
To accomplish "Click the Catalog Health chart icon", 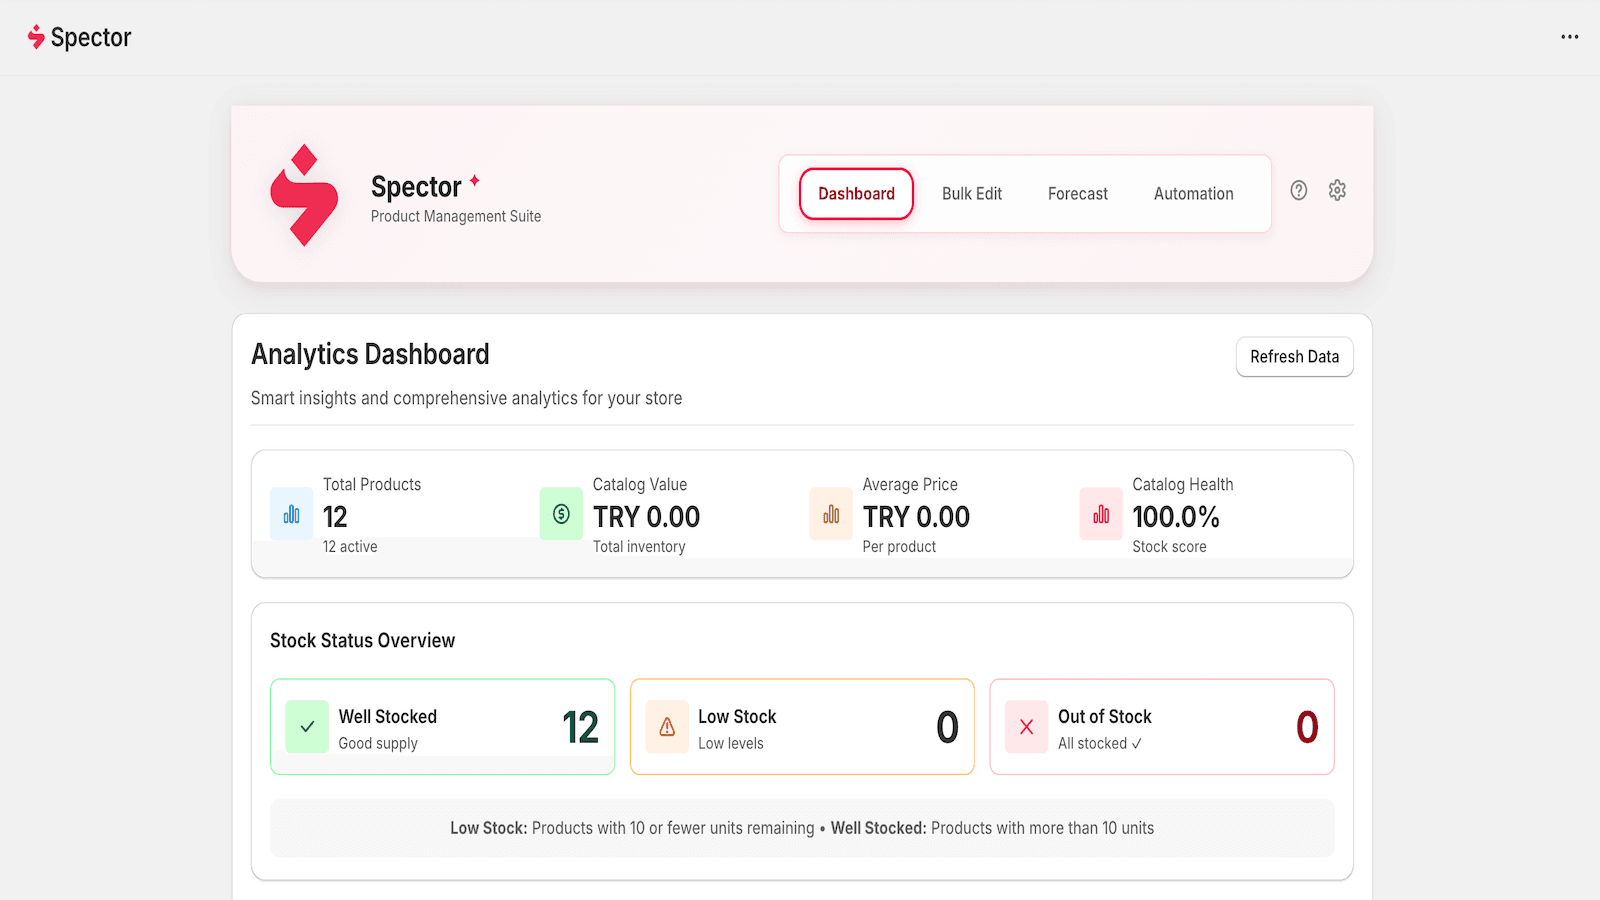I will [1101, 514].
